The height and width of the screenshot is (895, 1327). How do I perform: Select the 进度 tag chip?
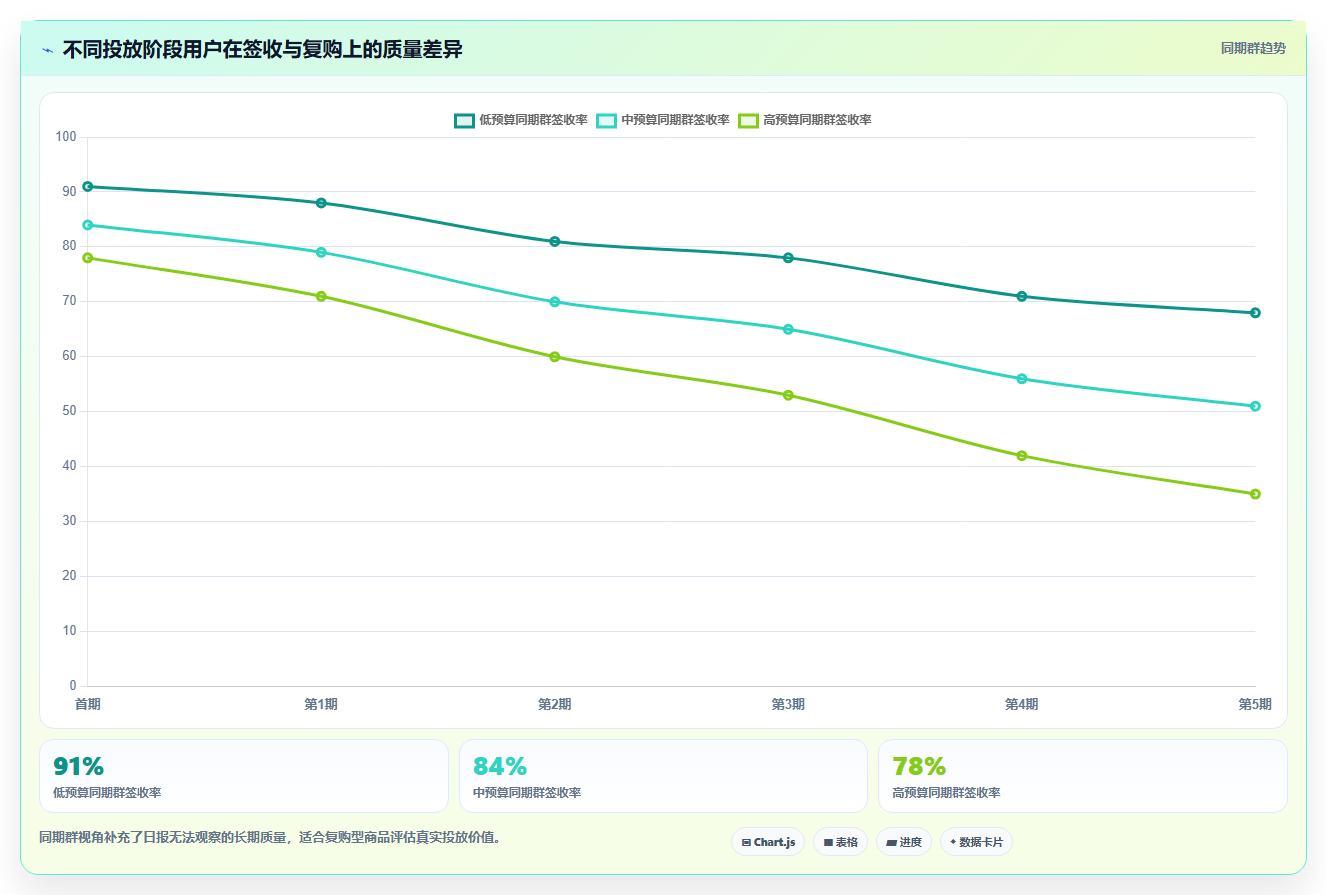(x=904, y=842)
